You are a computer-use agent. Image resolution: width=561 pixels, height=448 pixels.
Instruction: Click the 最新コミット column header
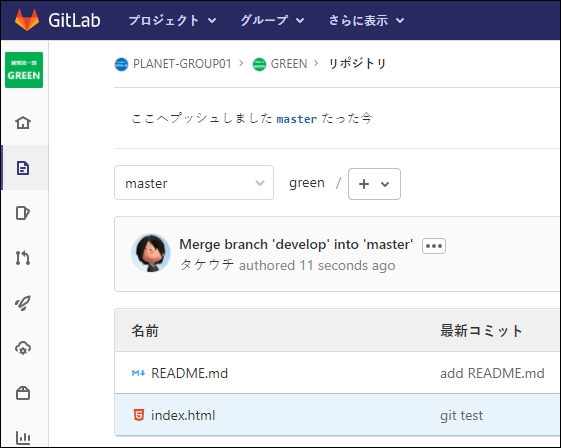pos(481,331)
